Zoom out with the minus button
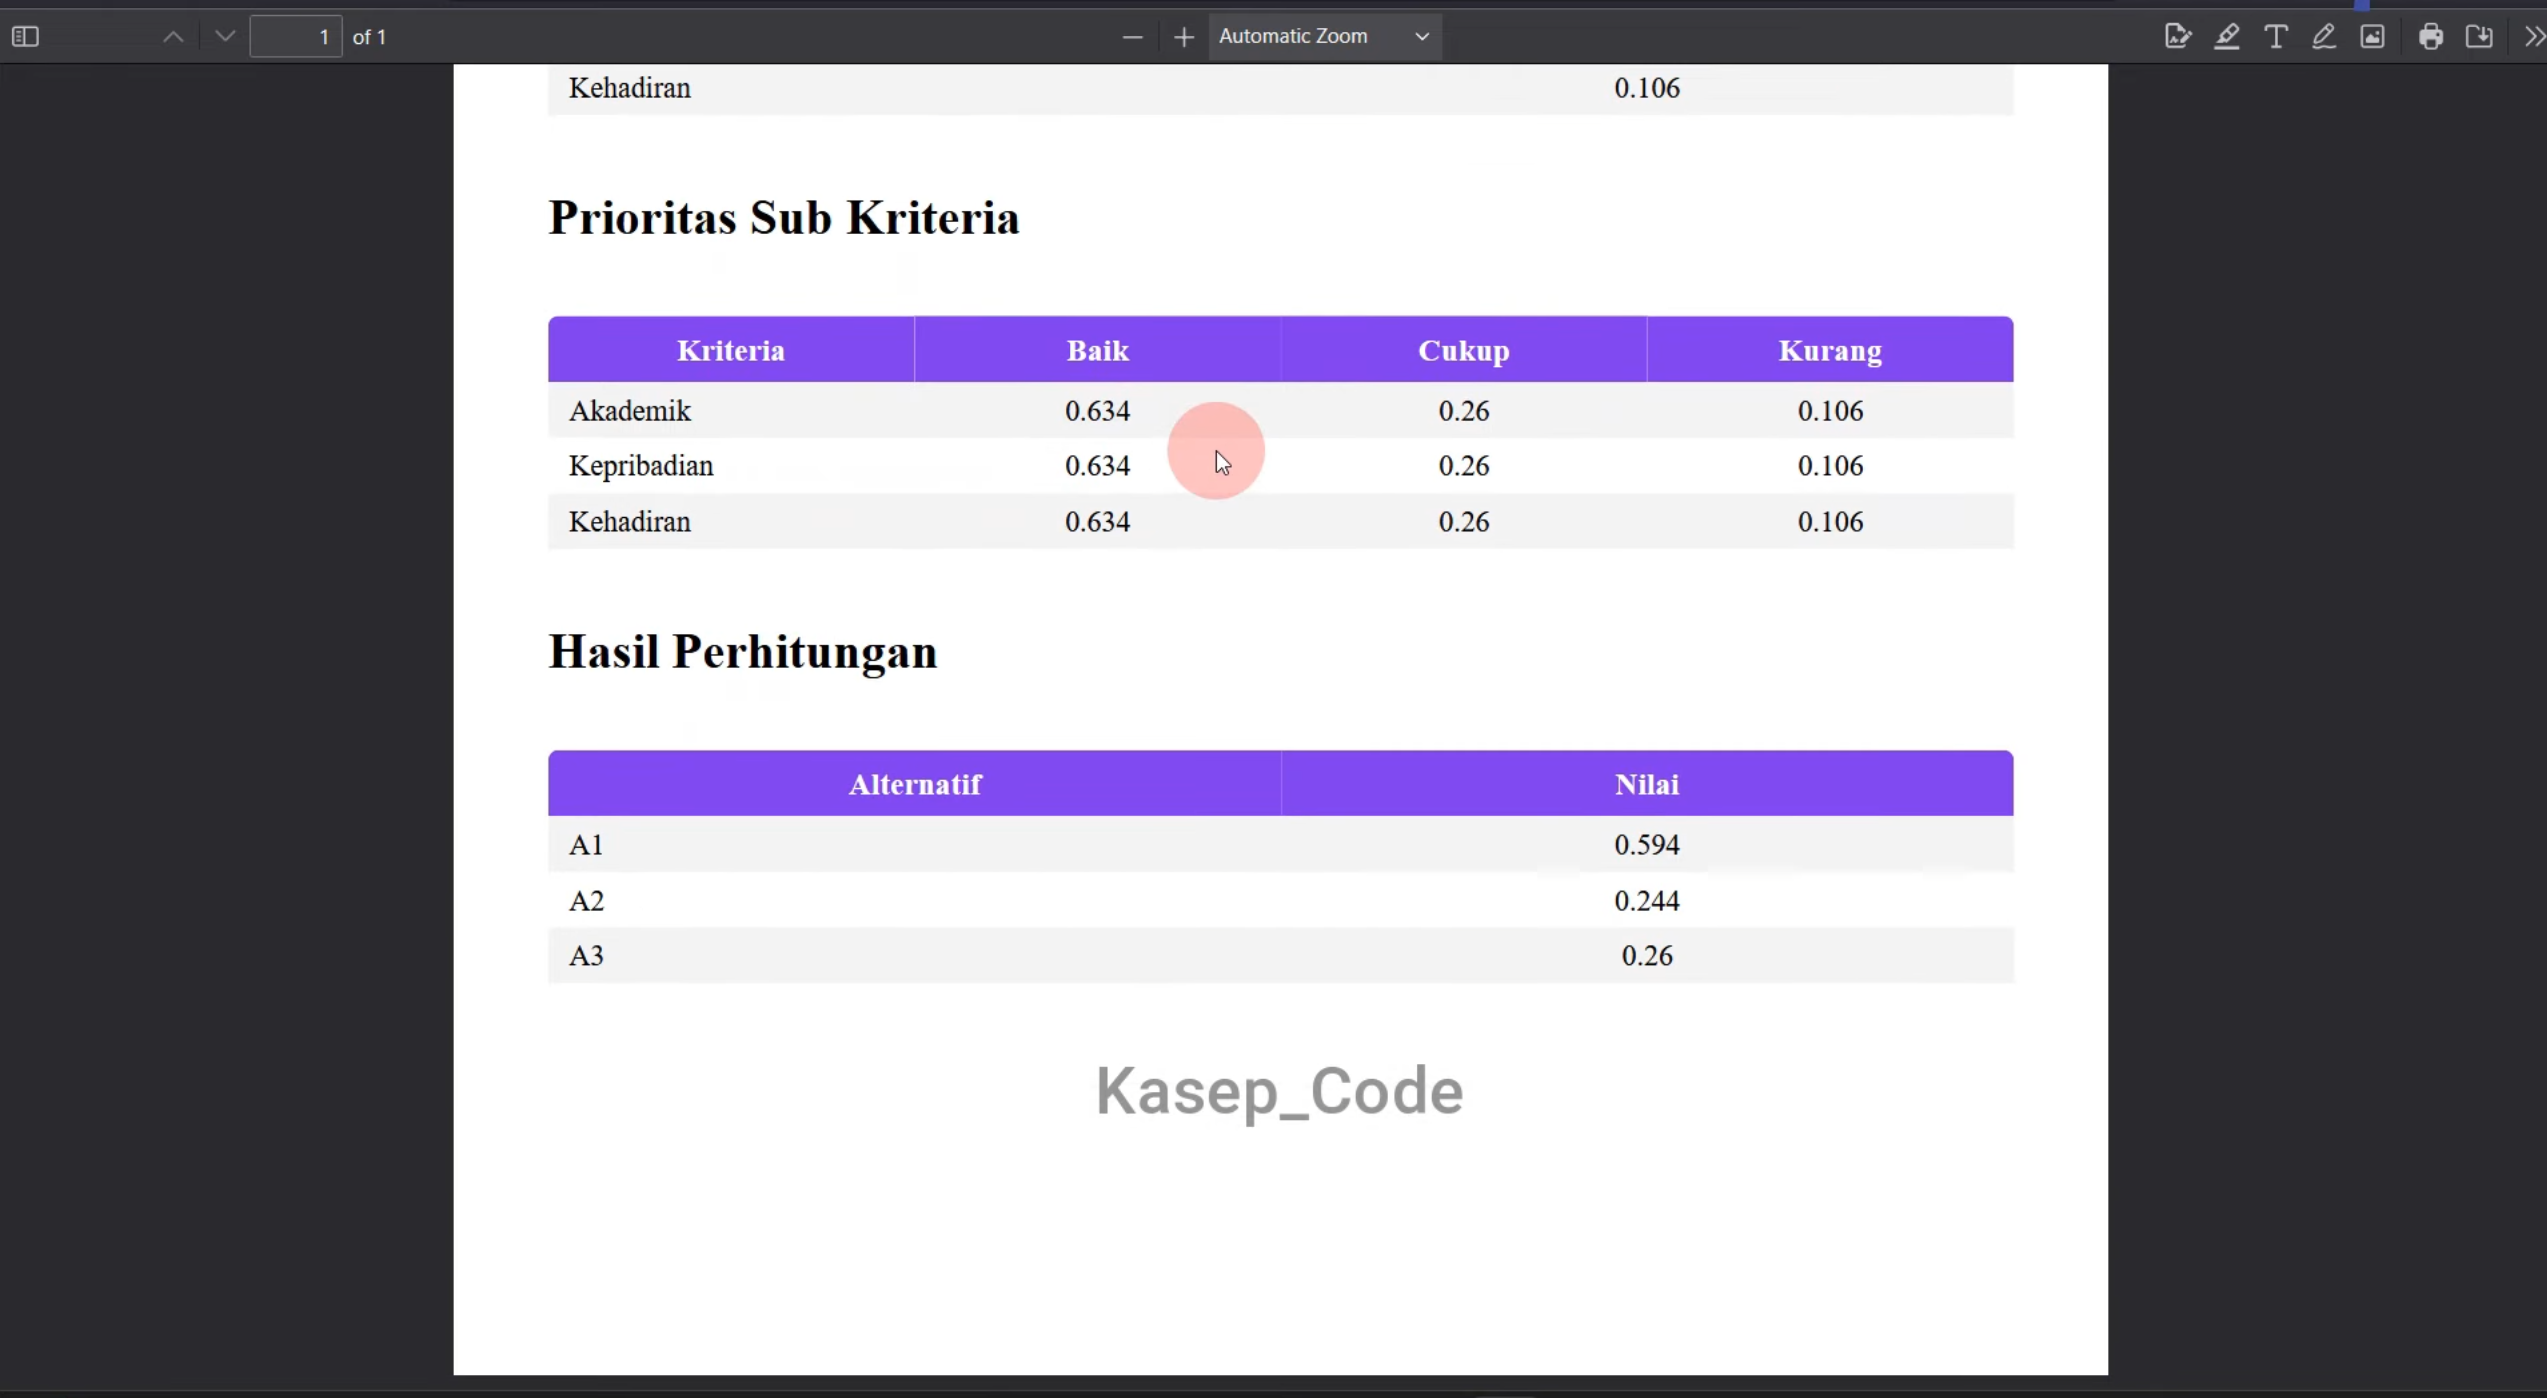This screenshot has height=1398, width=2547. tap(1132, 37)
